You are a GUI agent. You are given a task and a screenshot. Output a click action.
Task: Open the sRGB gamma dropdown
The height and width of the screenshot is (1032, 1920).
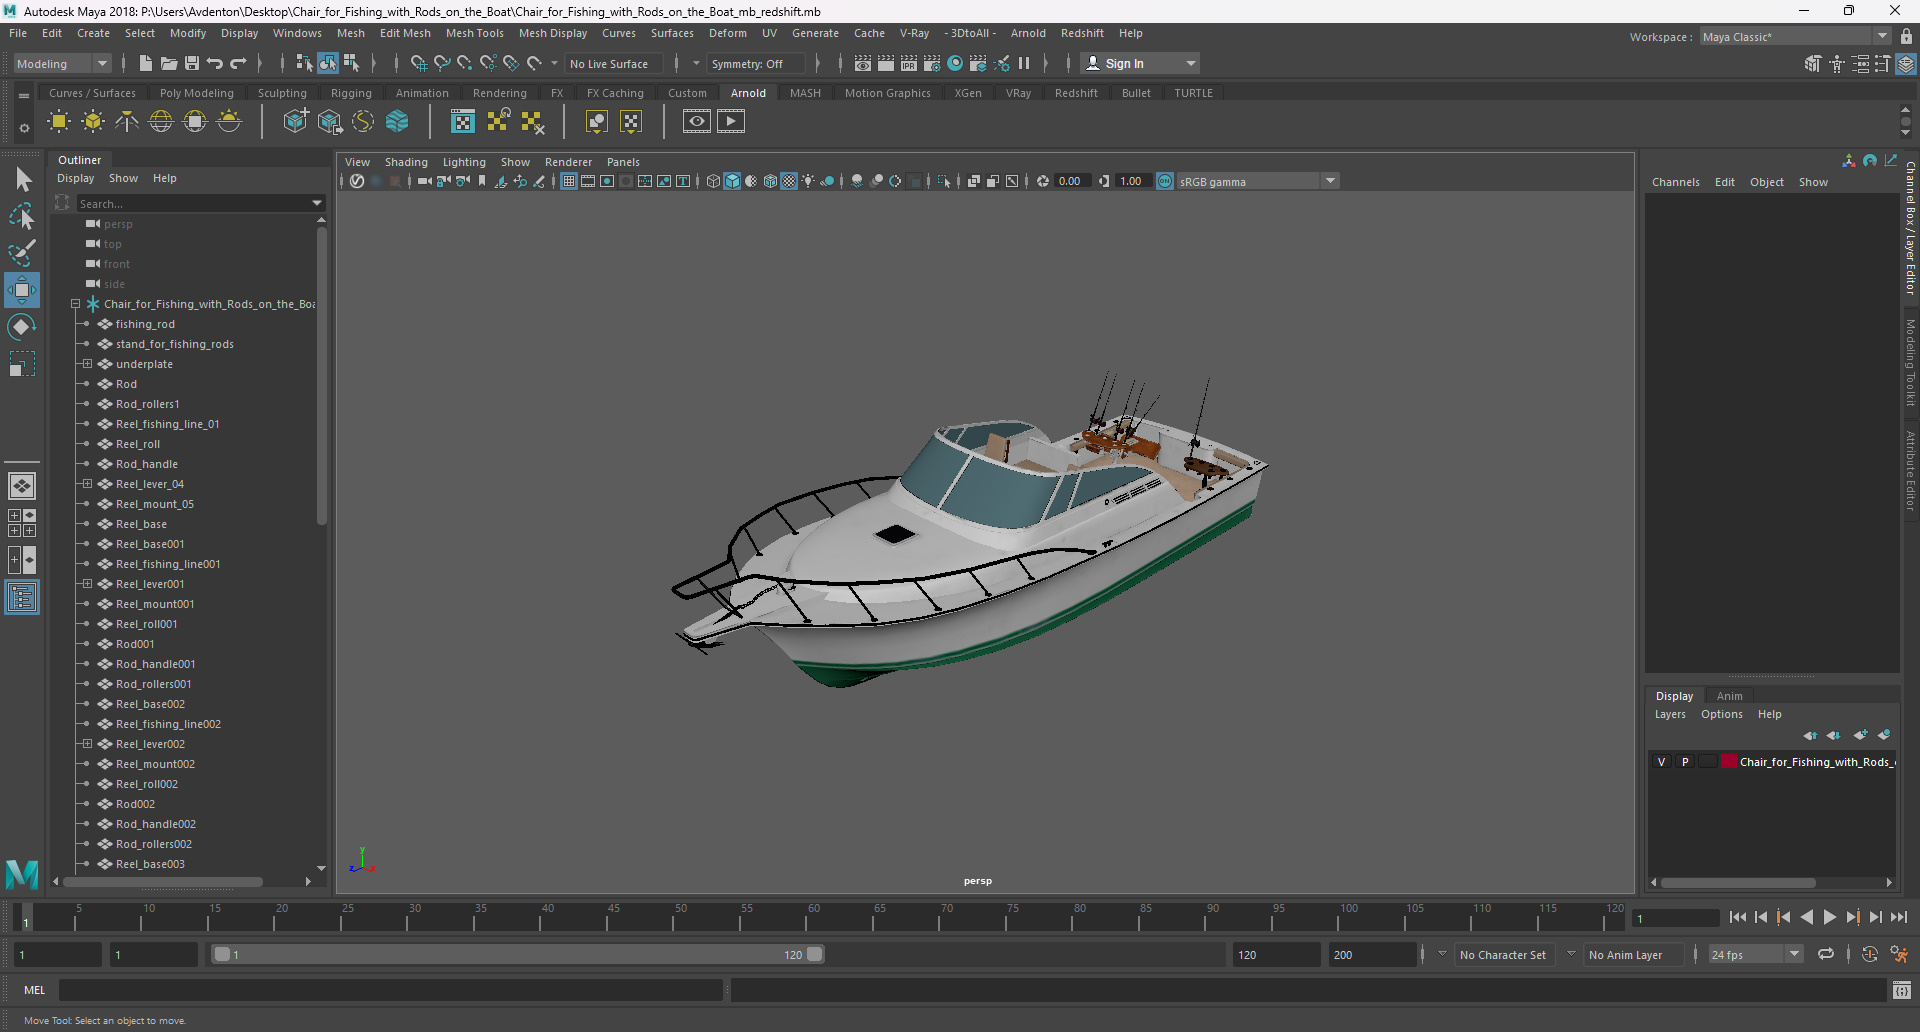pos(1330,181)
